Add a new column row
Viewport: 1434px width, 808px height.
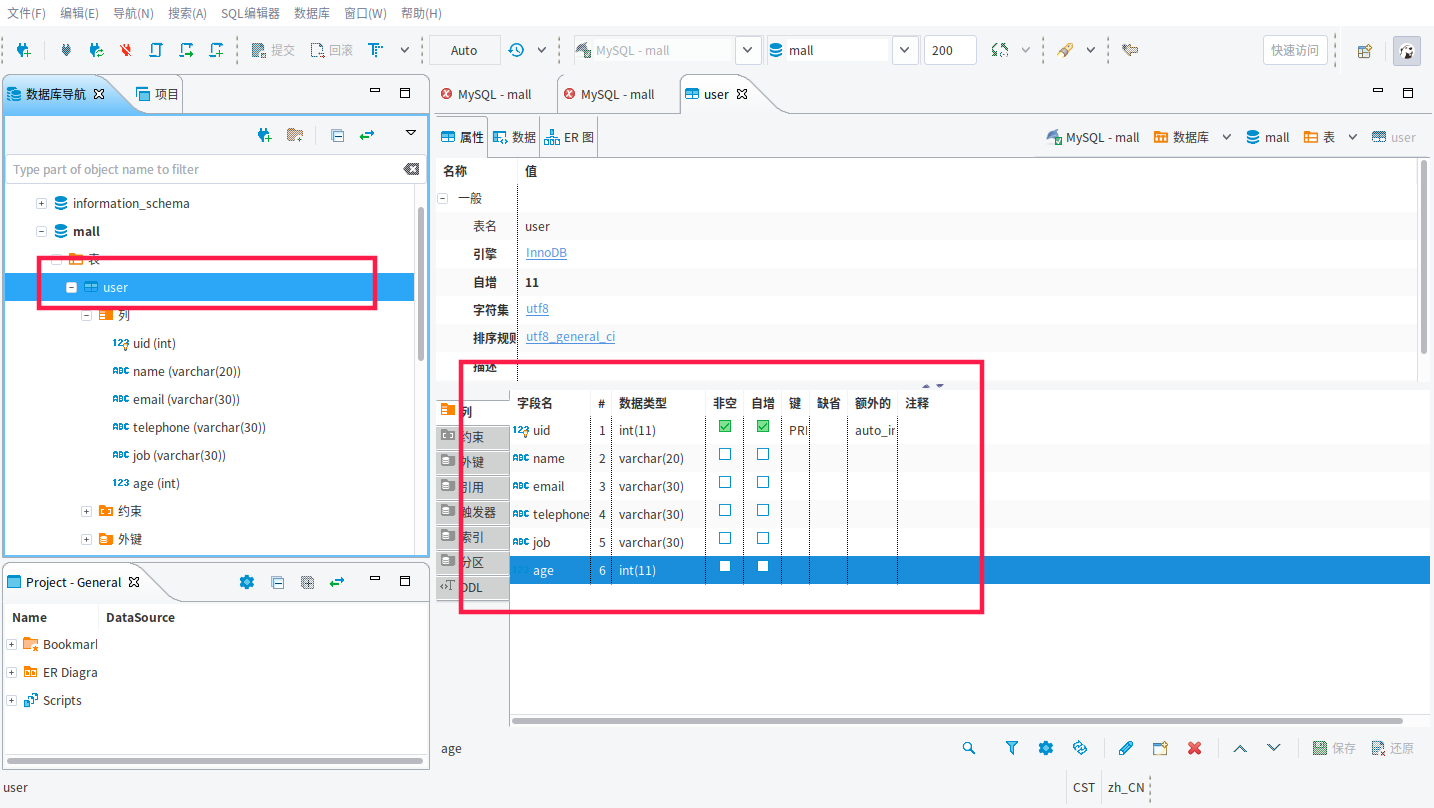(1160, 747)
